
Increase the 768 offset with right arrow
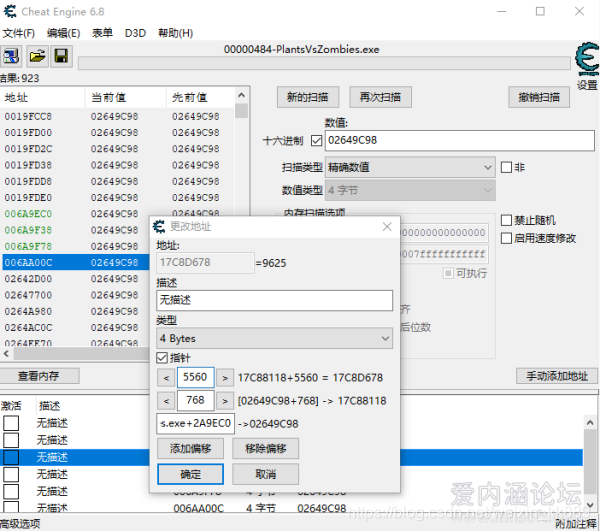225,401
